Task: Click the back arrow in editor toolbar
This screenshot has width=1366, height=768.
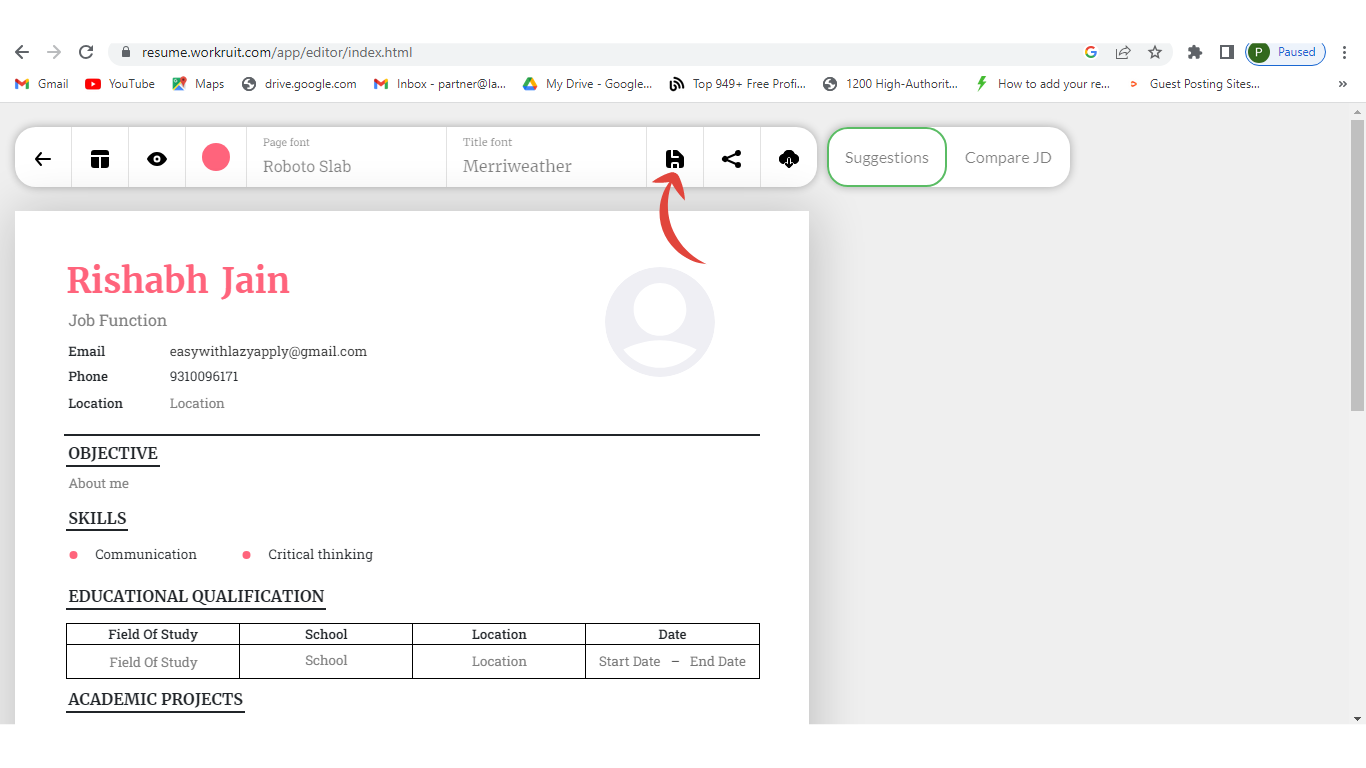Action: [43, 158]
